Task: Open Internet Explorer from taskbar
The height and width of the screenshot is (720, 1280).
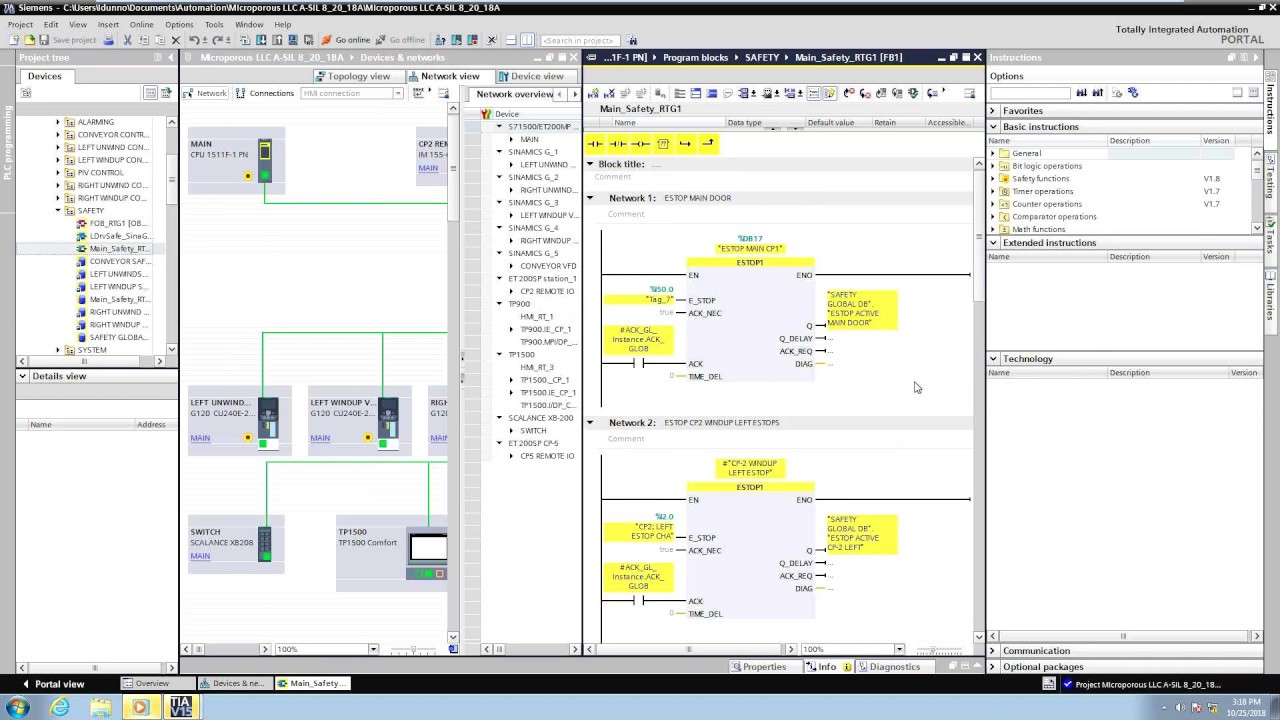Action: [x=61, y=708]
